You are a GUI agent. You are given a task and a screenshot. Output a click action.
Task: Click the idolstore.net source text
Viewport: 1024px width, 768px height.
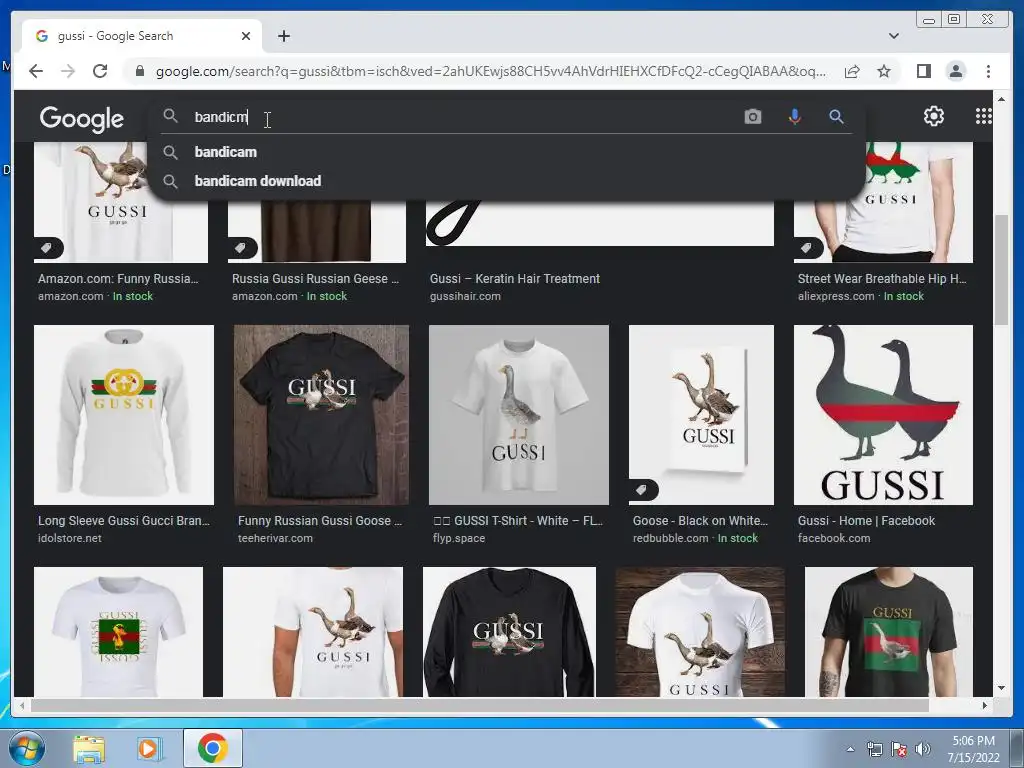69,539
